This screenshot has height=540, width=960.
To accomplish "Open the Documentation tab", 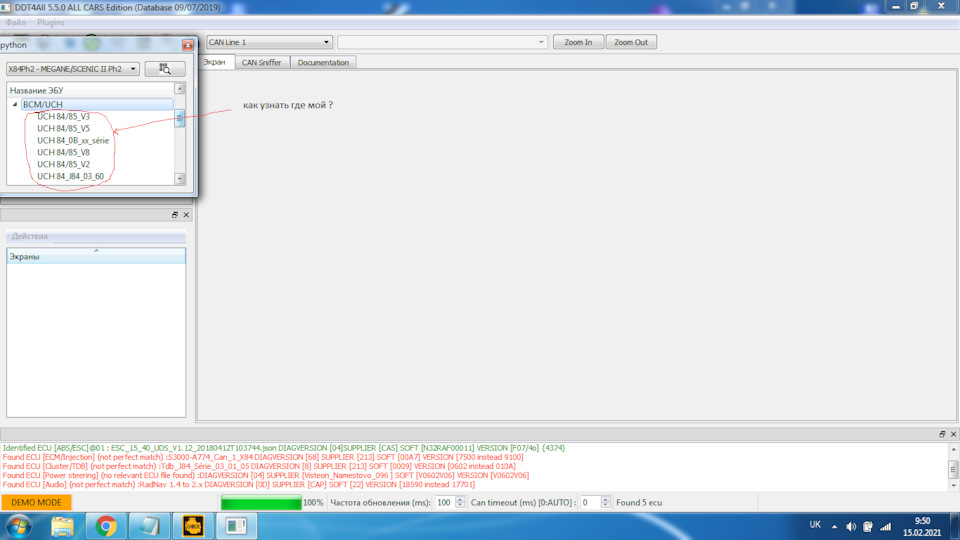I will pyautogui.click(x=323, y=62).
